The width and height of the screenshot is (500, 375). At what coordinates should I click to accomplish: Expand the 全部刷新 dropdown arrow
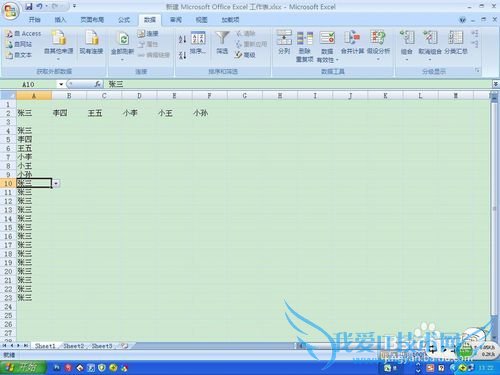click(x=122, y=60)
